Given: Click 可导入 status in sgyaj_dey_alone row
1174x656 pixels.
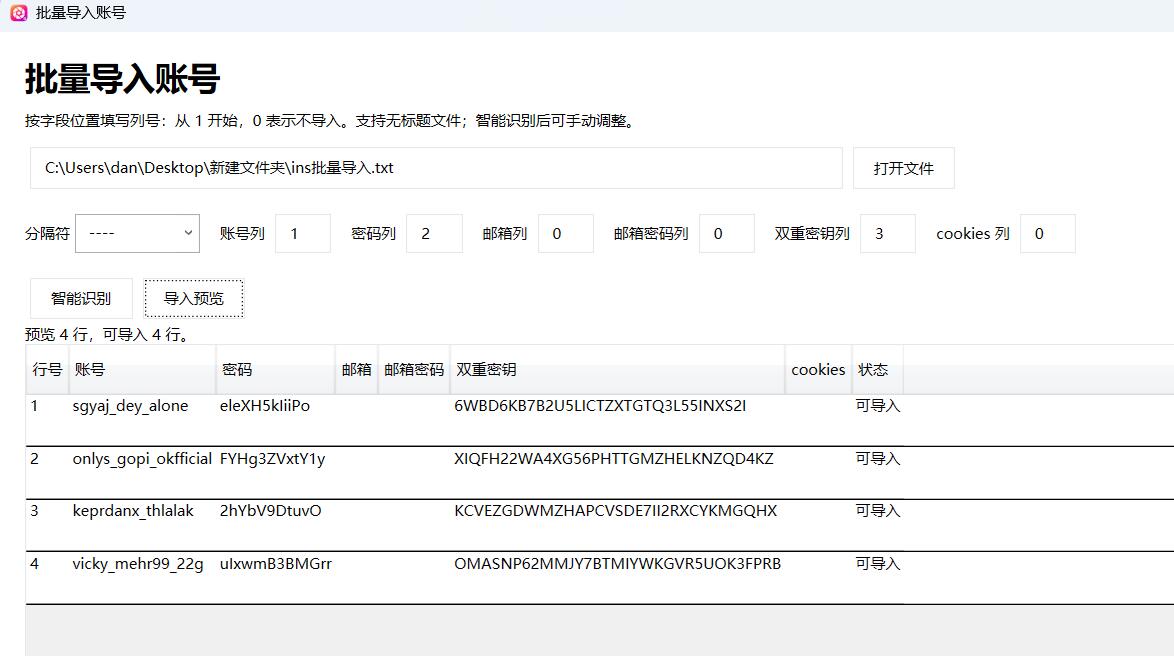Looking at the screenshot, I should [878, 406].
